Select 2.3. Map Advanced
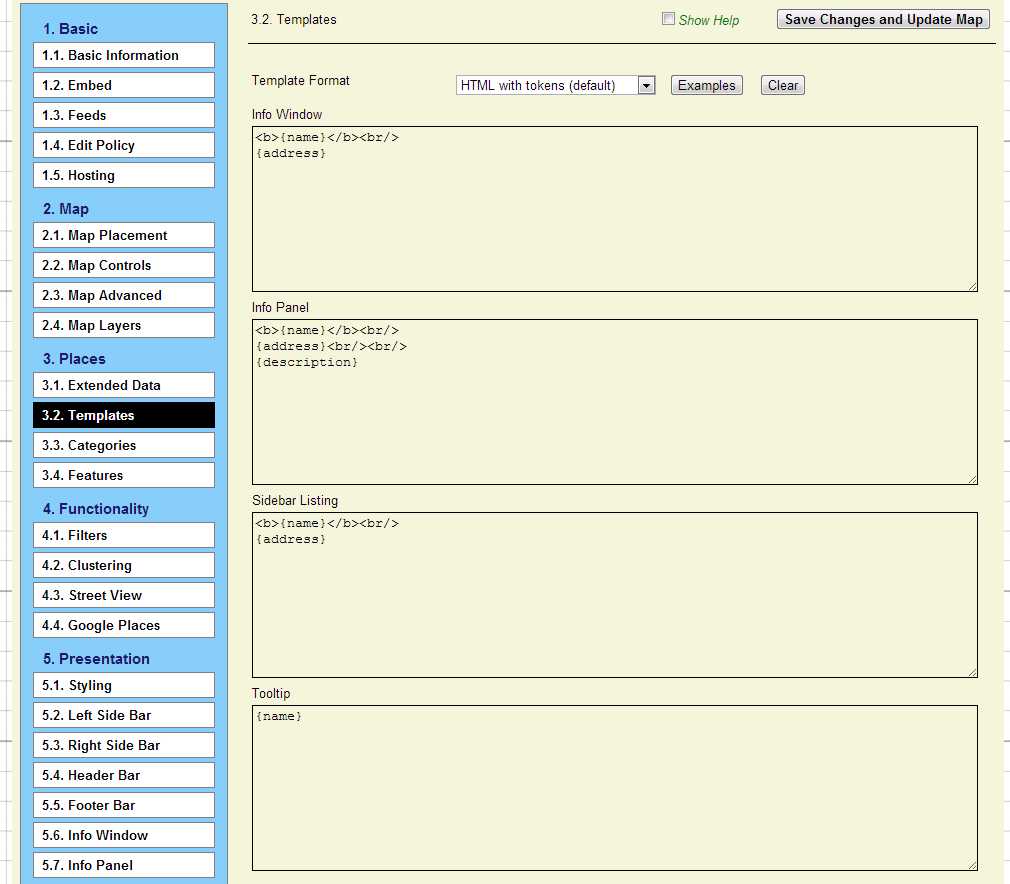Screen dimensions: 1010x884 click(x=124, y=295)
